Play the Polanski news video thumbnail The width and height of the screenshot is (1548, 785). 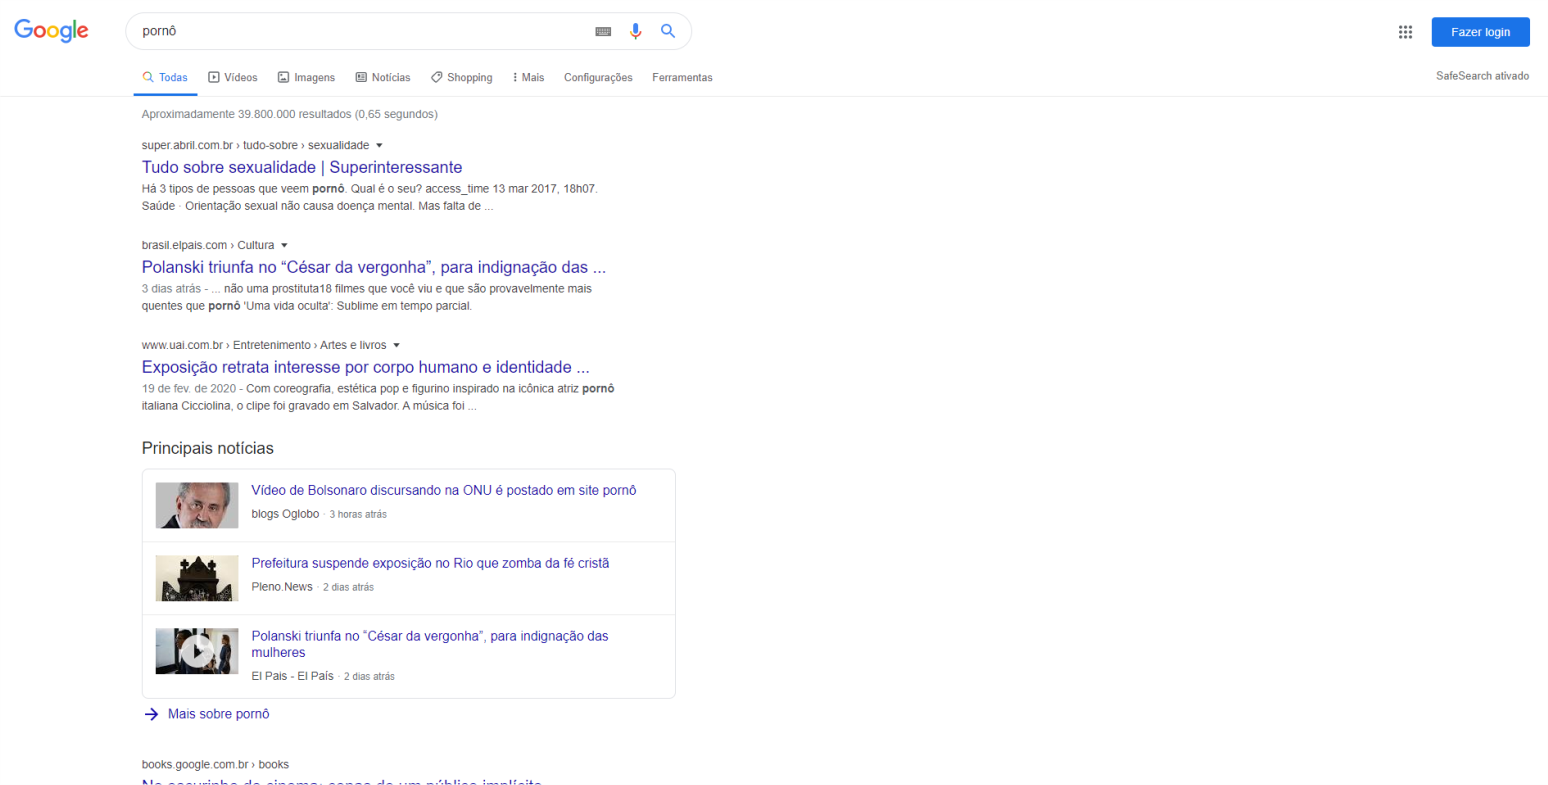[x=197, y=651]
